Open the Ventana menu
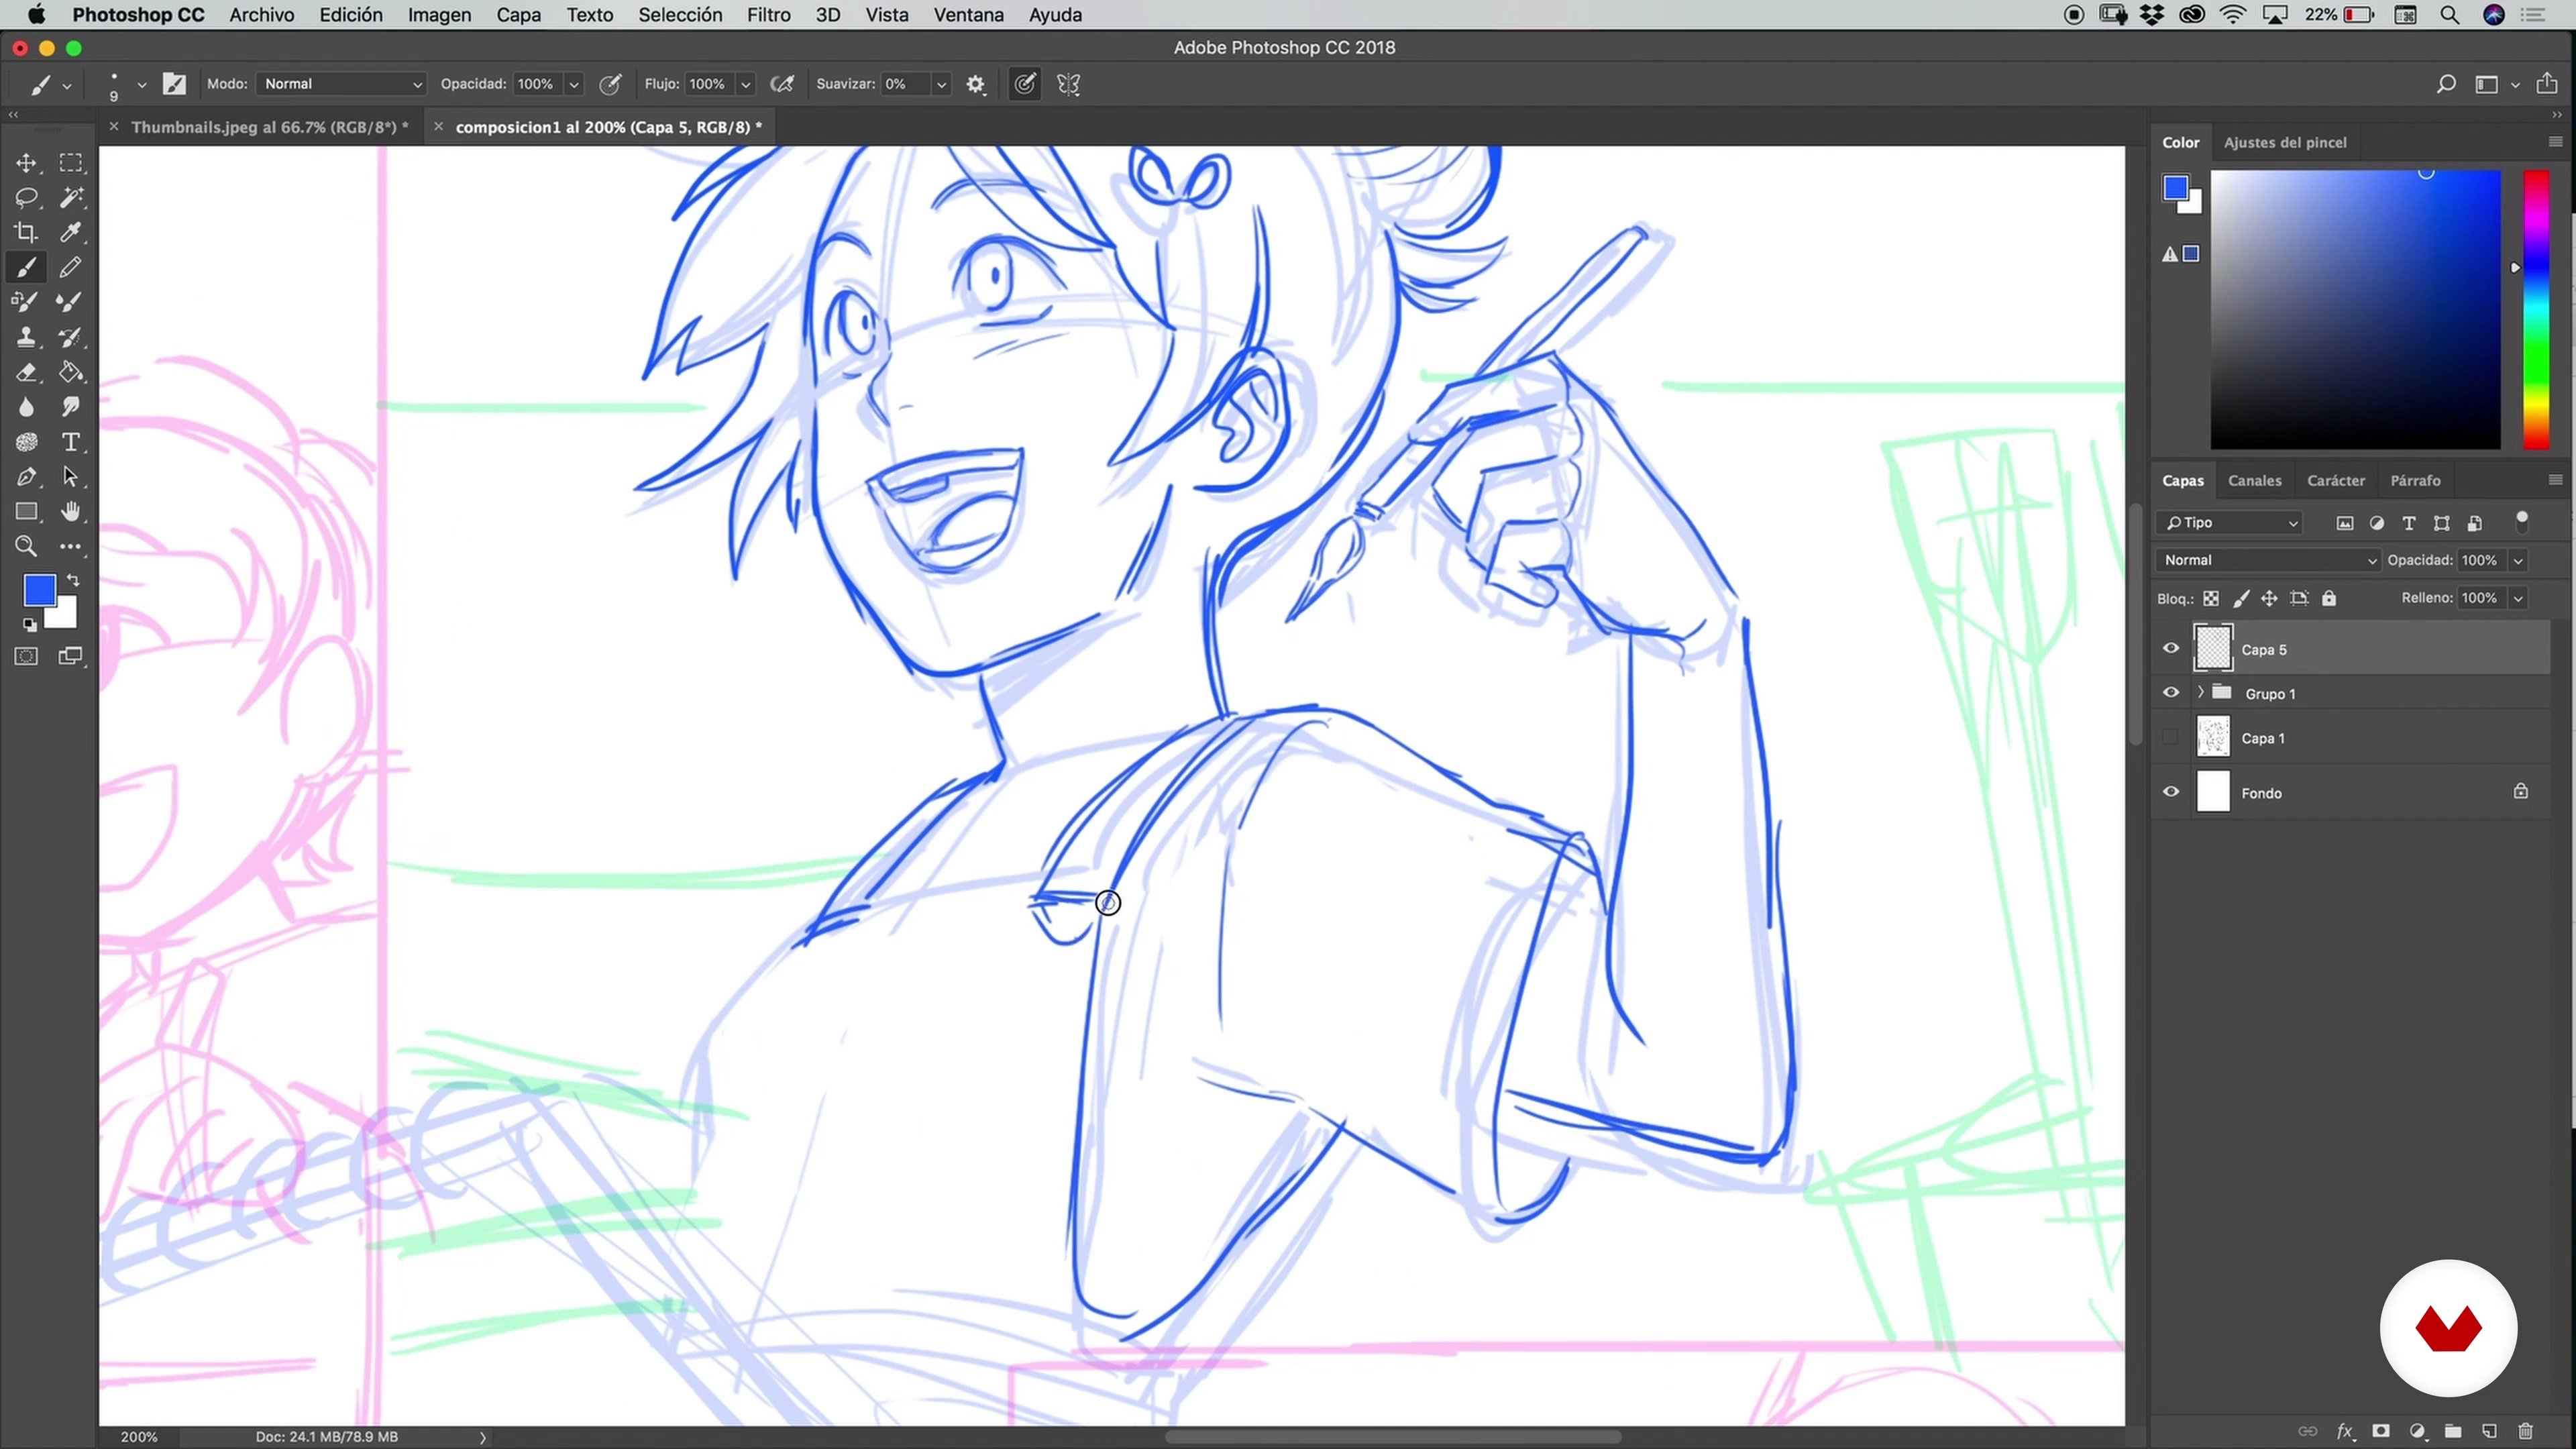Image resolution: width=2576 pixels, height=1449 pixels. 968,15
